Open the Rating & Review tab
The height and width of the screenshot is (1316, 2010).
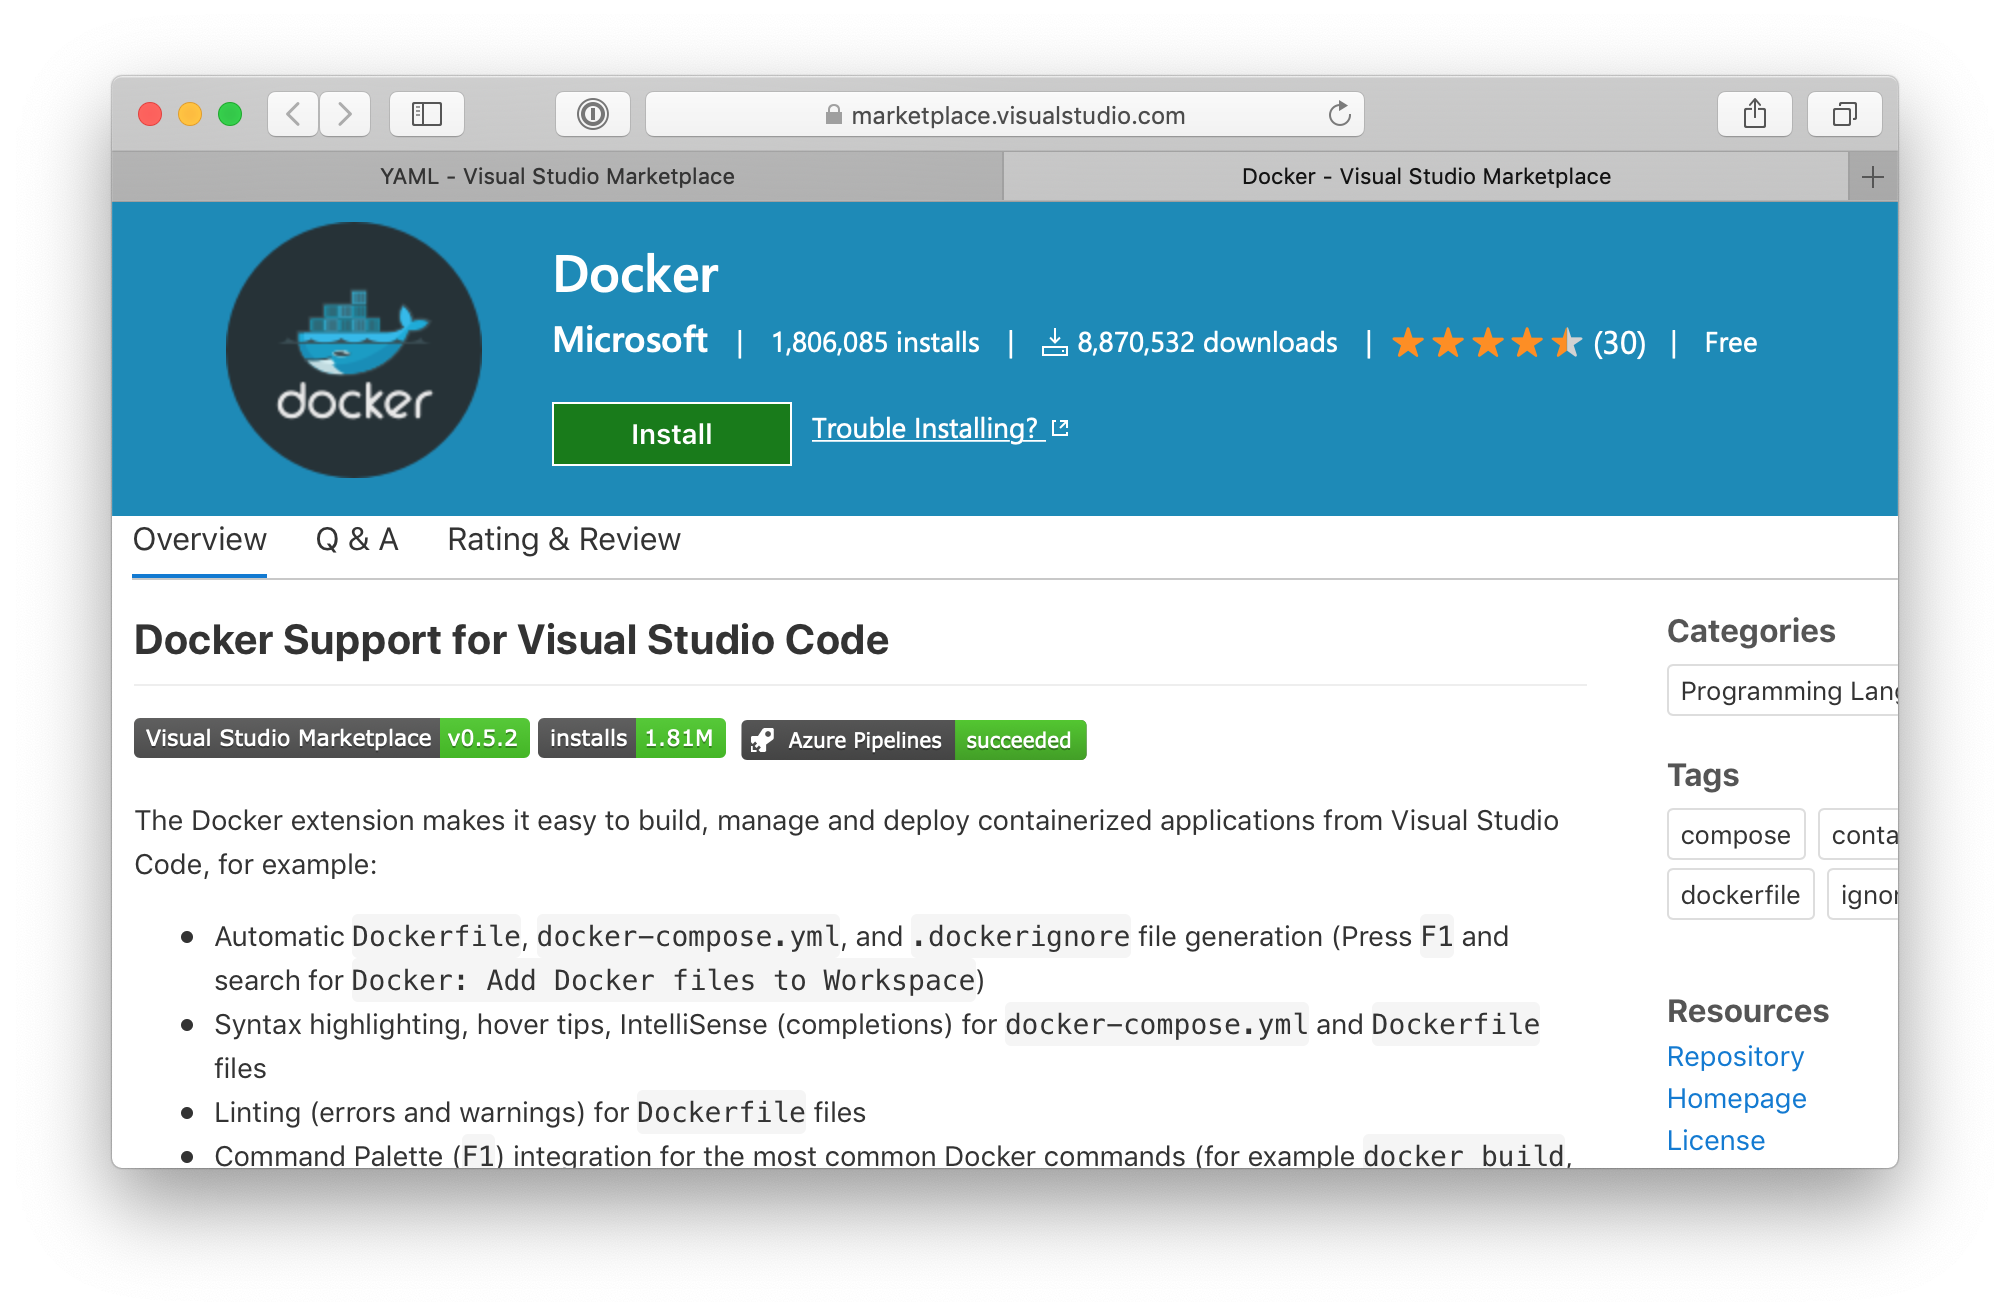click(564, 540)
